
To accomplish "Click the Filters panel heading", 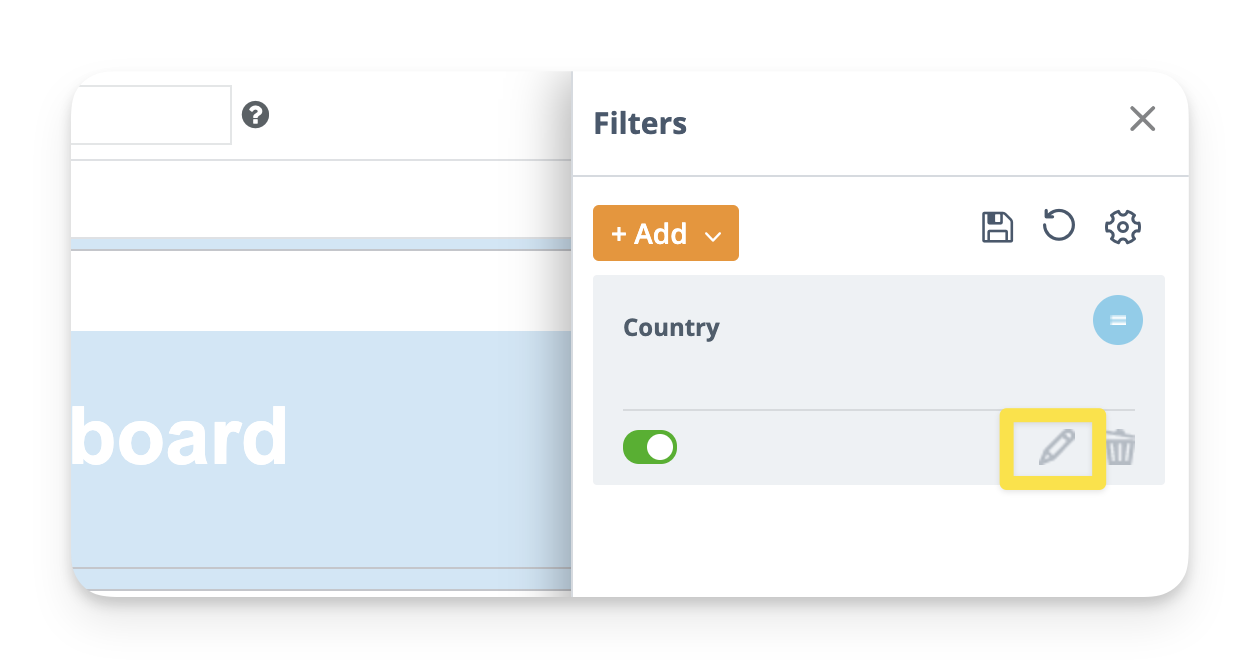I will 640,123.
